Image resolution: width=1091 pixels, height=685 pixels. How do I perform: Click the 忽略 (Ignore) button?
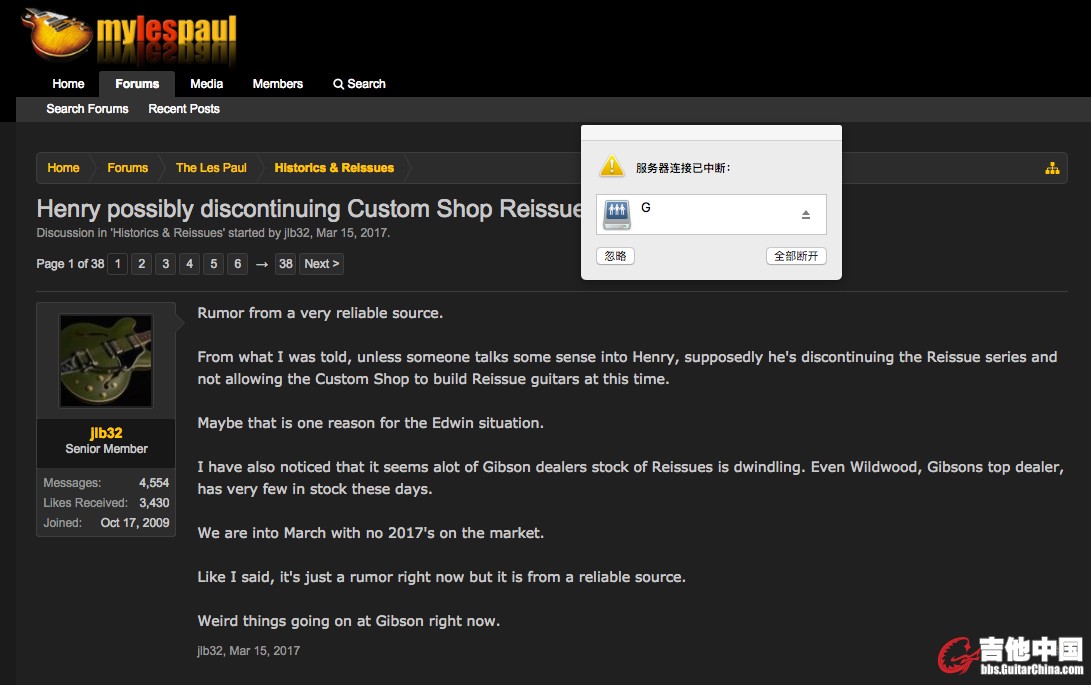[615, 255]
